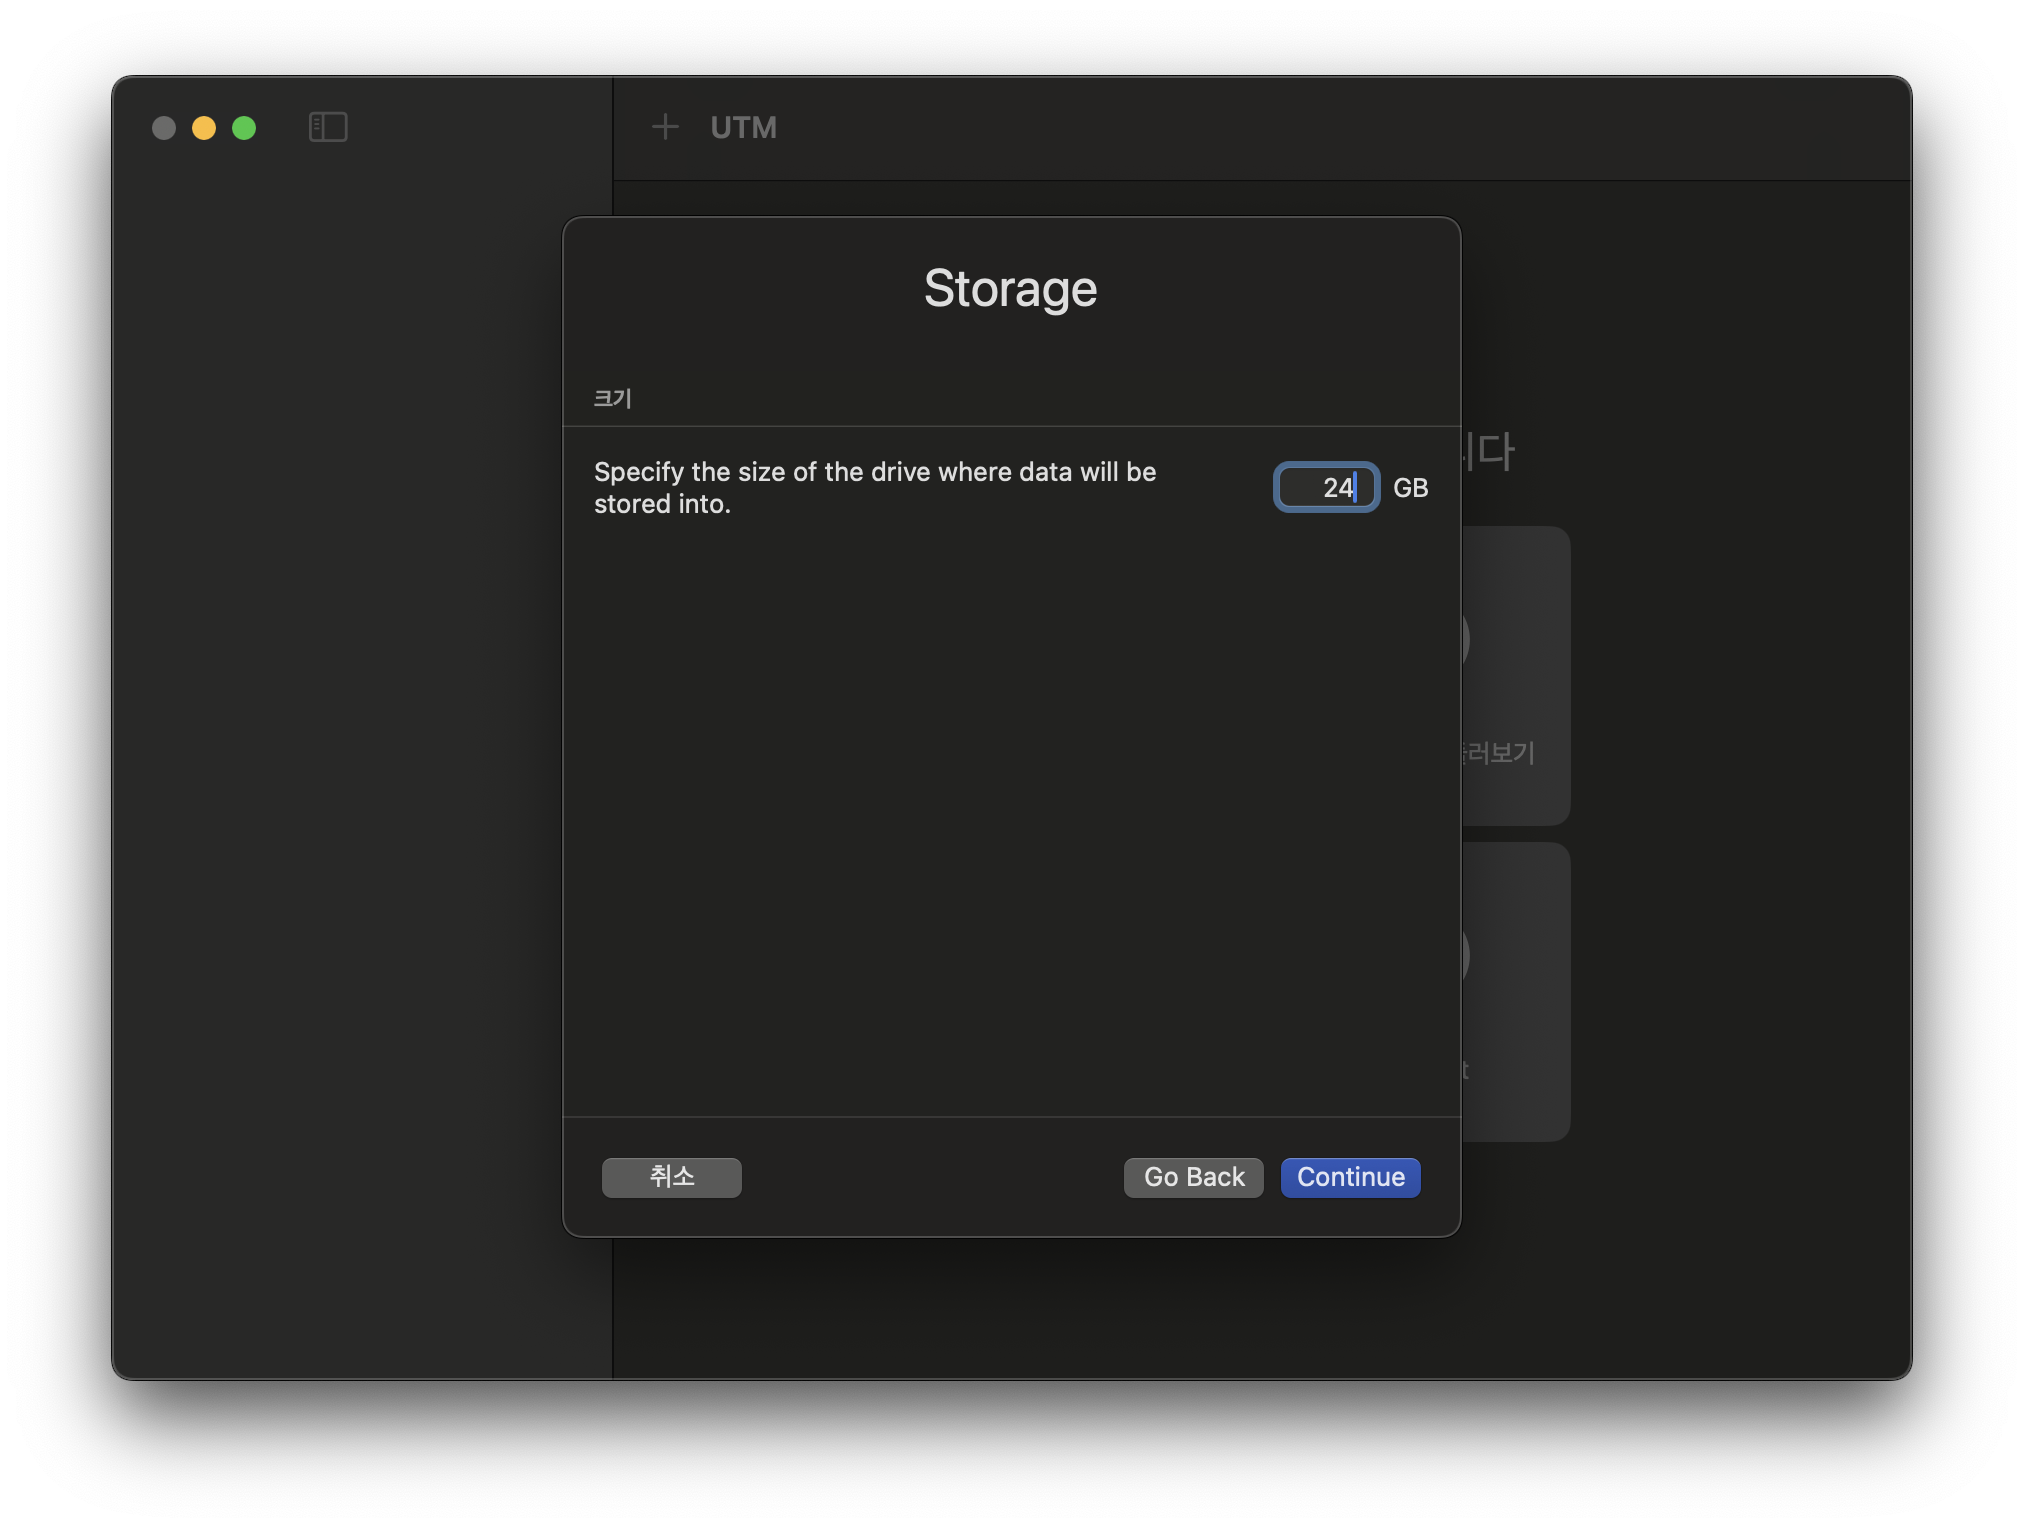2024x1528 pixels.
Task: Click the 크기 section label
Action: (612, 398)
